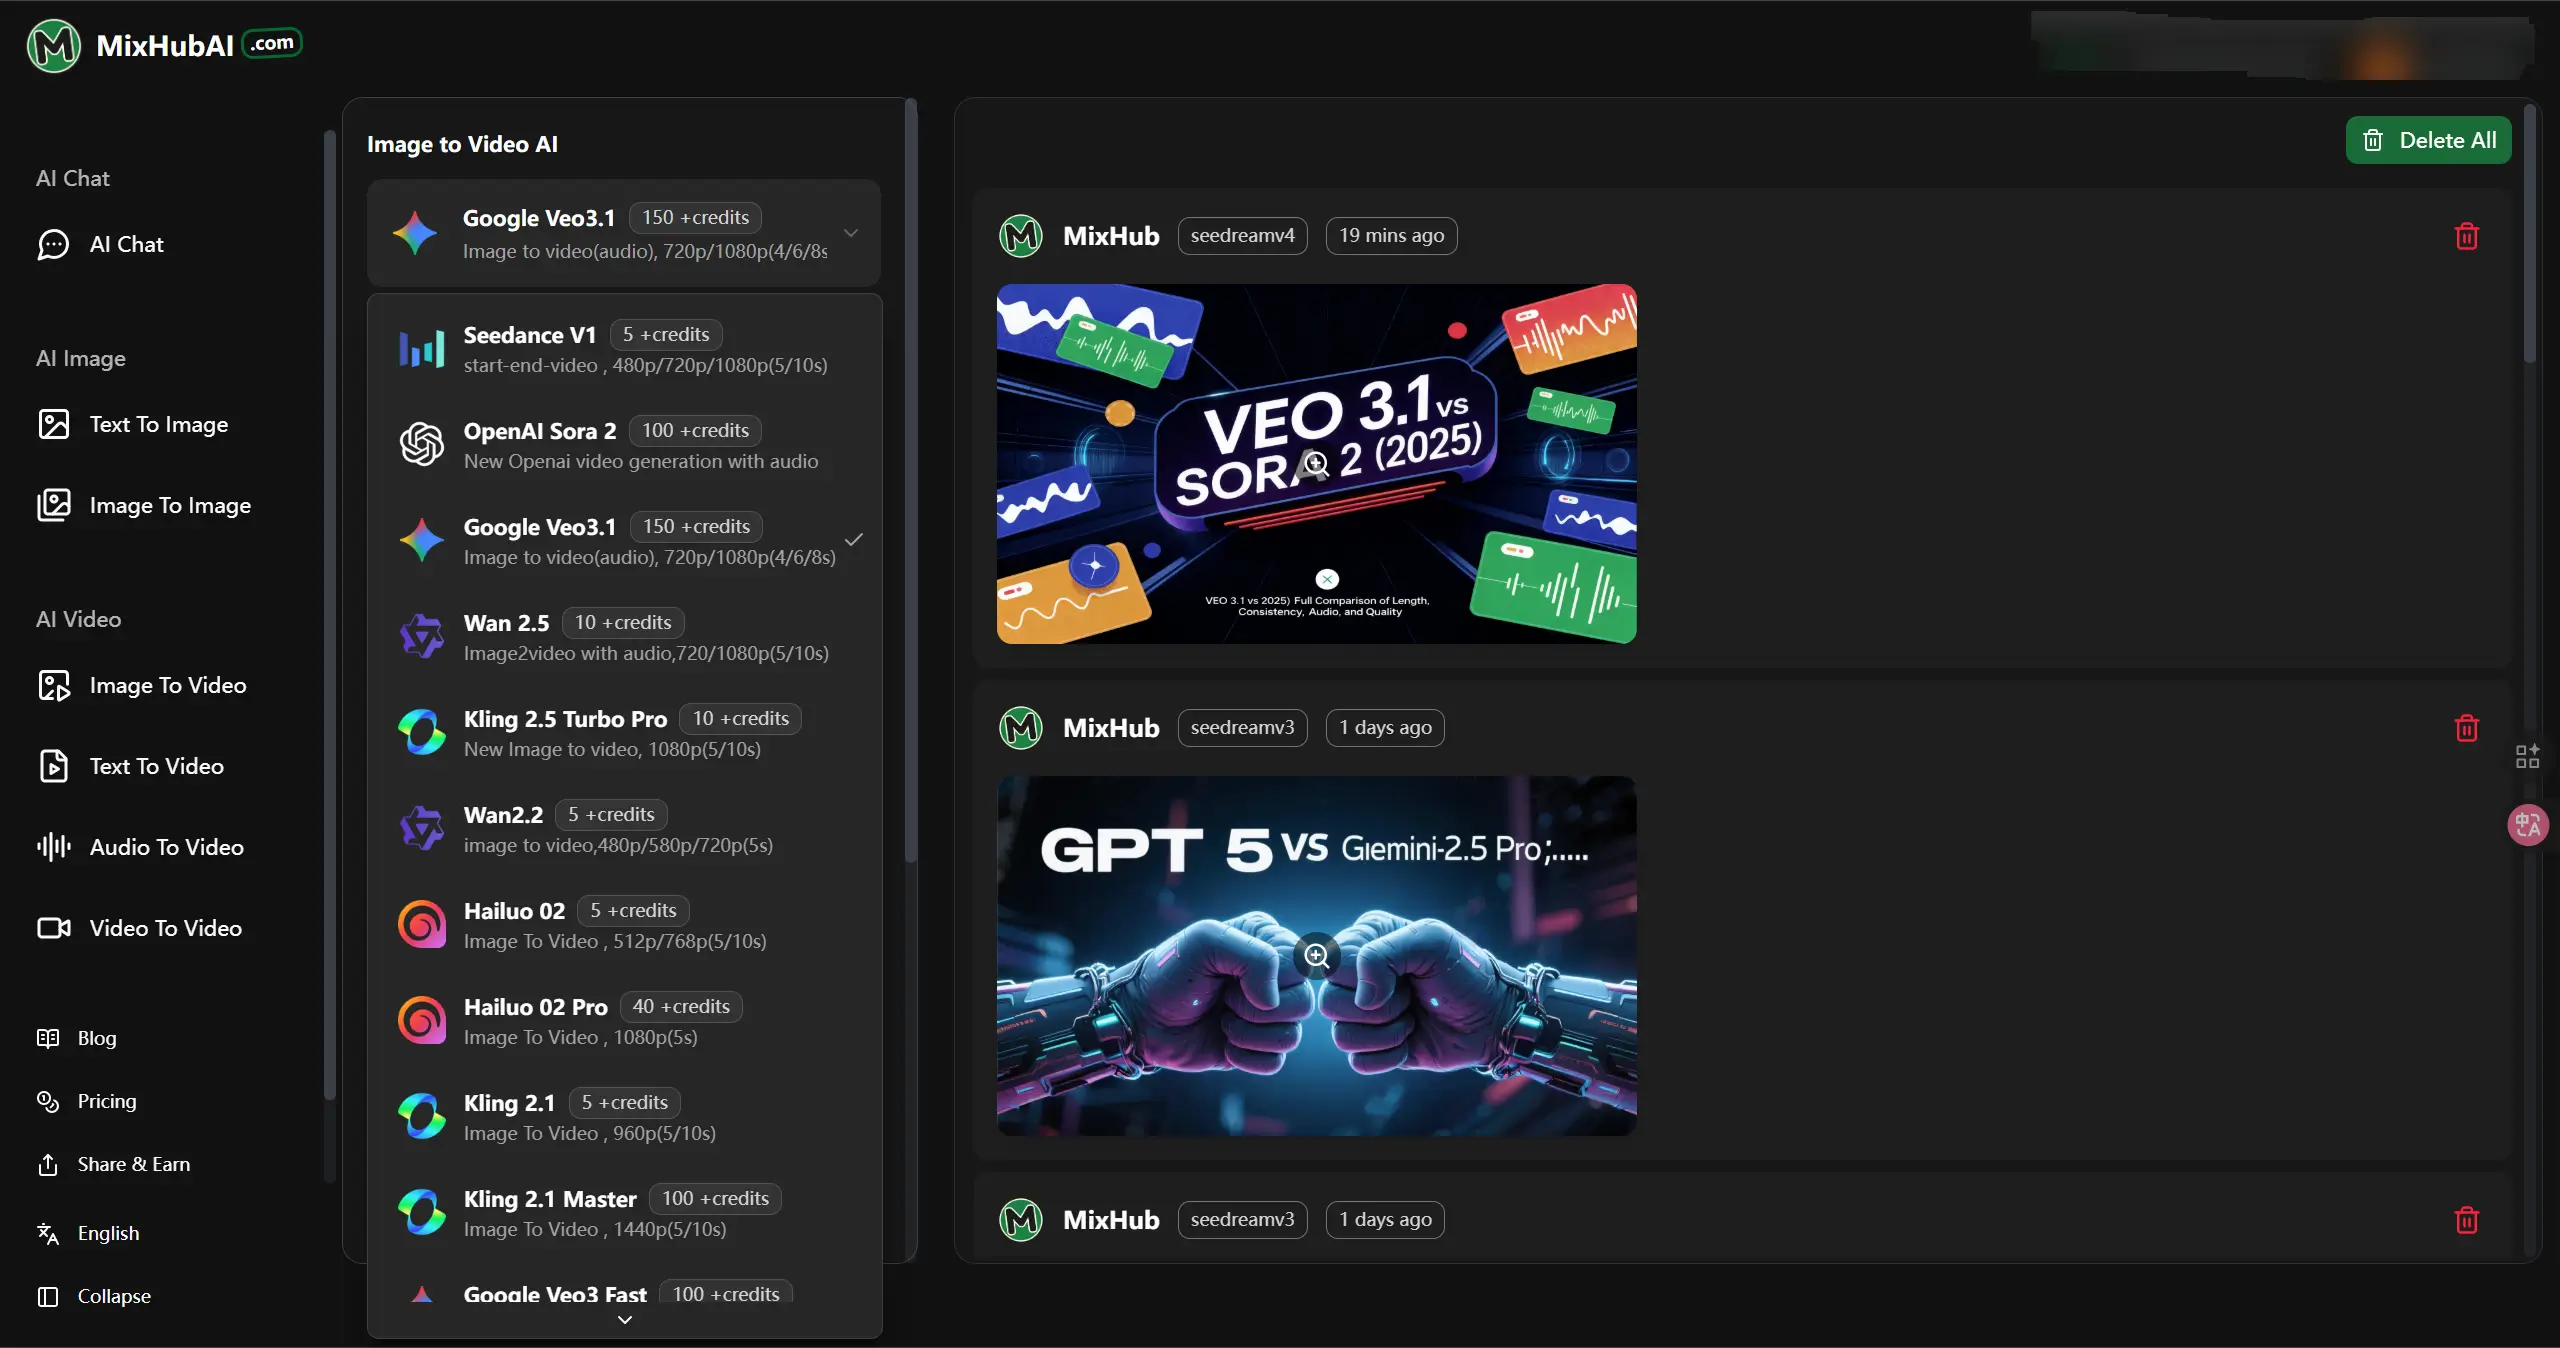Zoom the GPT 5 vs Gemini image via magnifier
The image size is (2560, 1348).
click(x=1316, y=956)
